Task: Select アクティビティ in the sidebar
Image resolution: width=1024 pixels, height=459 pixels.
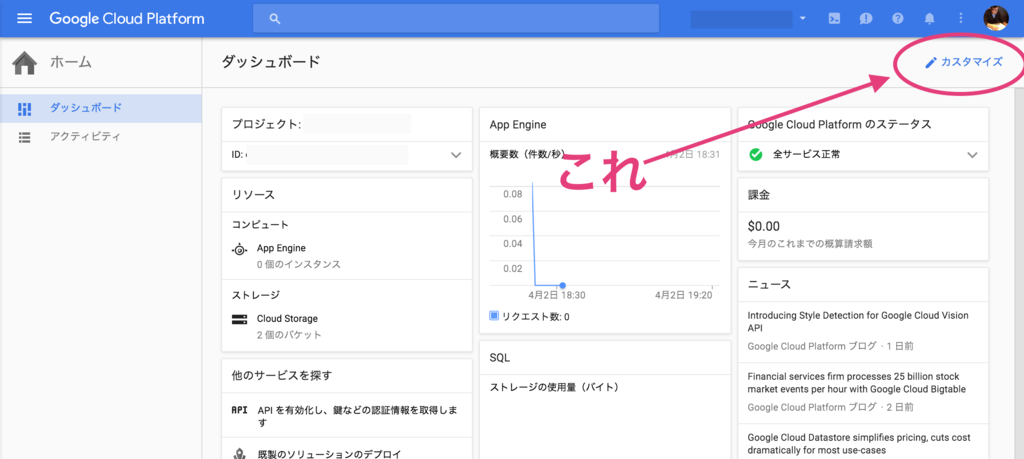Action: 101,137
